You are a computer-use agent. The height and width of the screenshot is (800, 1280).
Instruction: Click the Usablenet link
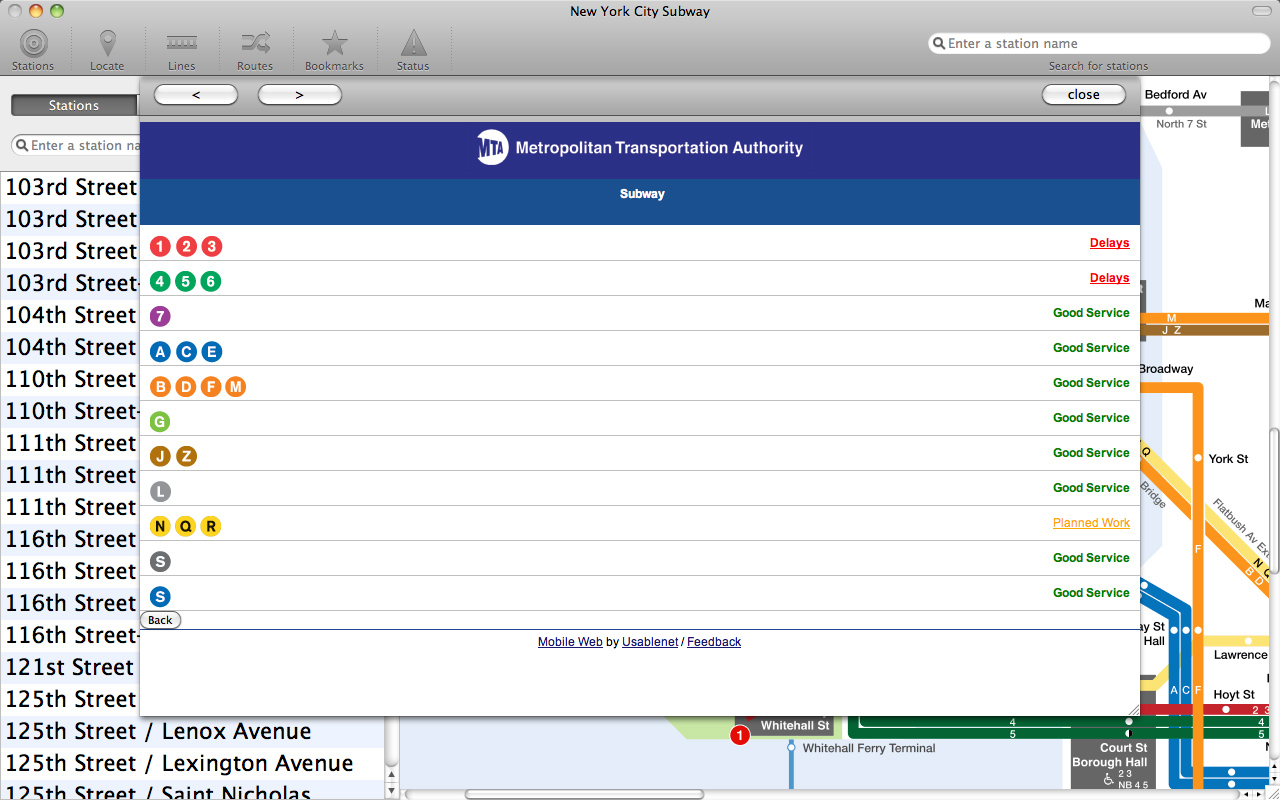click(650, 642)
